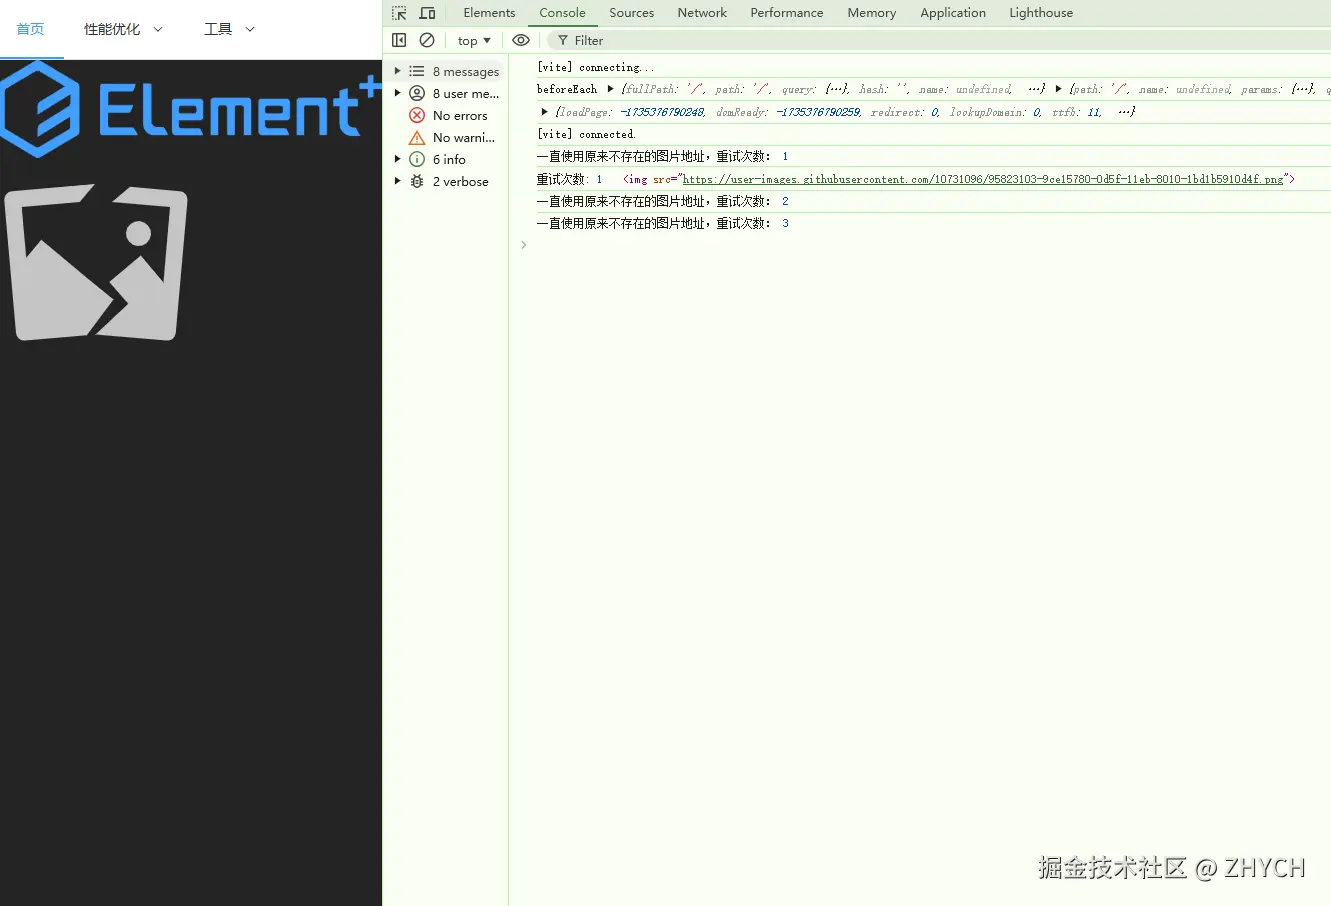Select the No errors filter row

tap(446, 115)
